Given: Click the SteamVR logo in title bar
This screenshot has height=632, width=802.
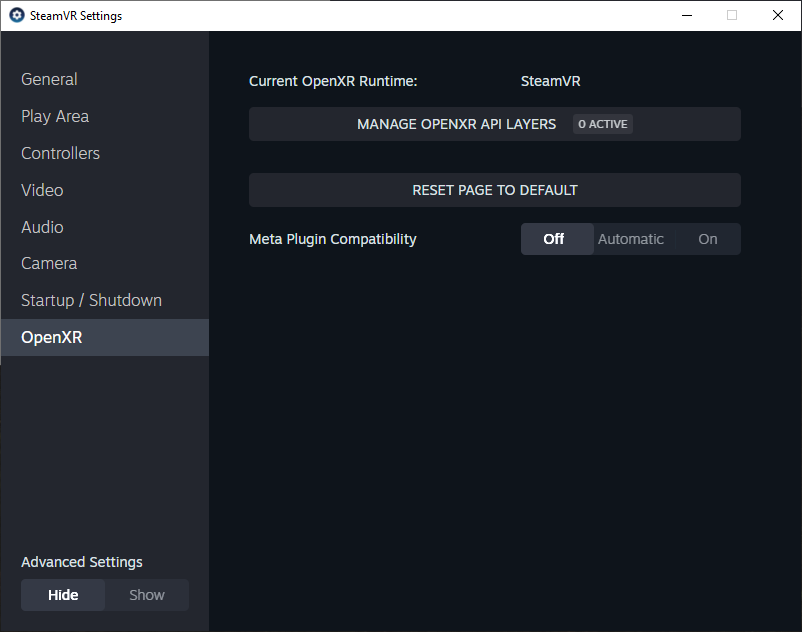Looking at the screenshot, I should pos(17,15).
